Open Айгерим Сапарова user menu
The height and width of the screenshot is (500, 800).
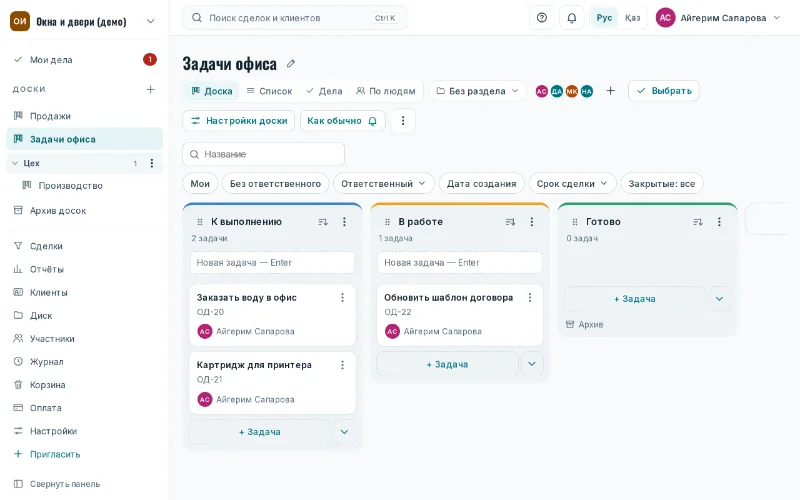point(718,18)
